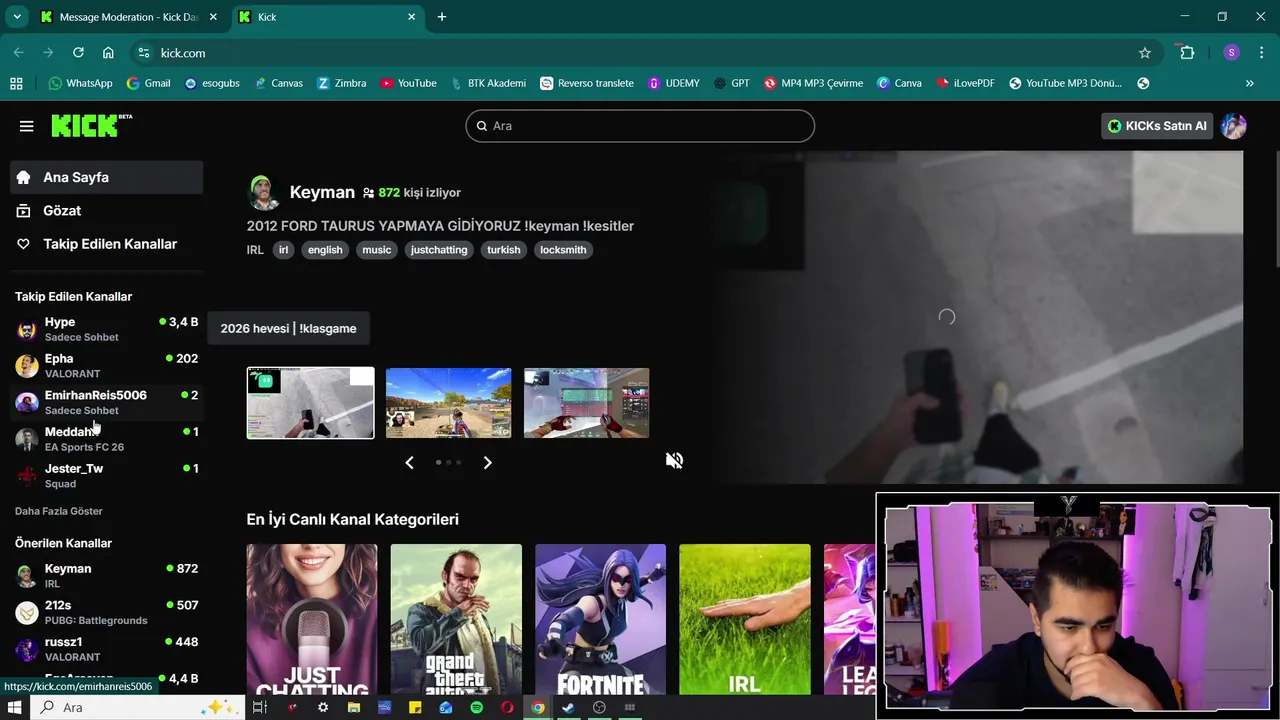View site information for kick.com

(x=144, y=53)
